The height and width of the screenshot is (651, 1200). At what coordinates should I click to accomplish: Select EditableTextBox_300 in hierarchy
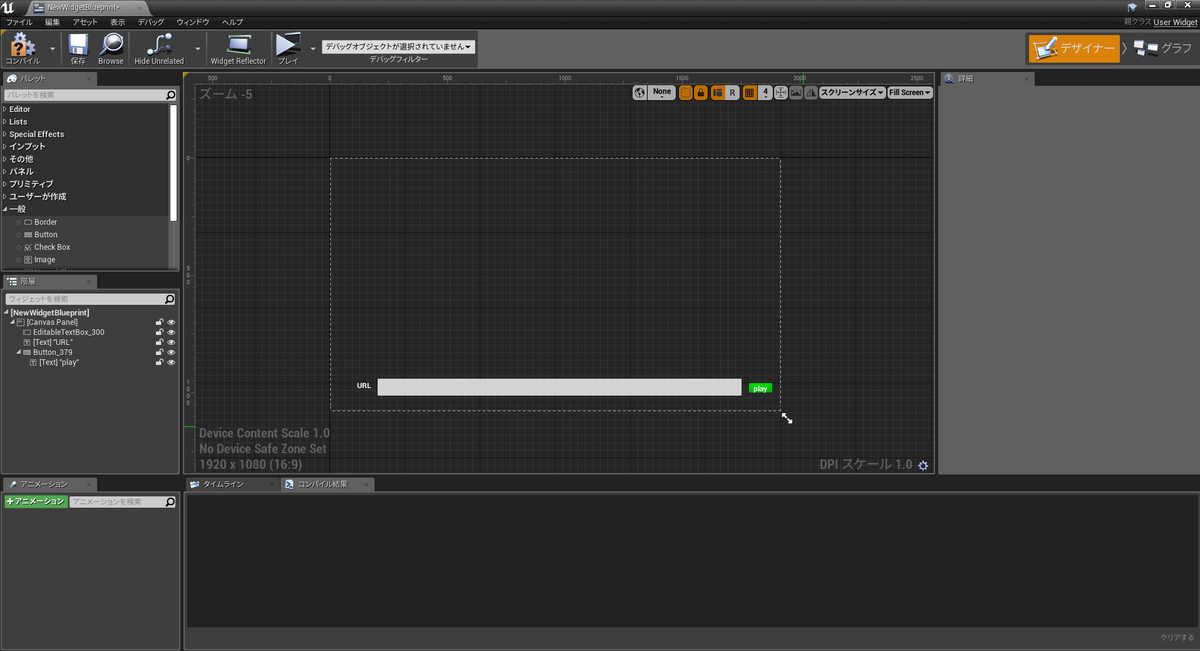[x=68, y=332]
